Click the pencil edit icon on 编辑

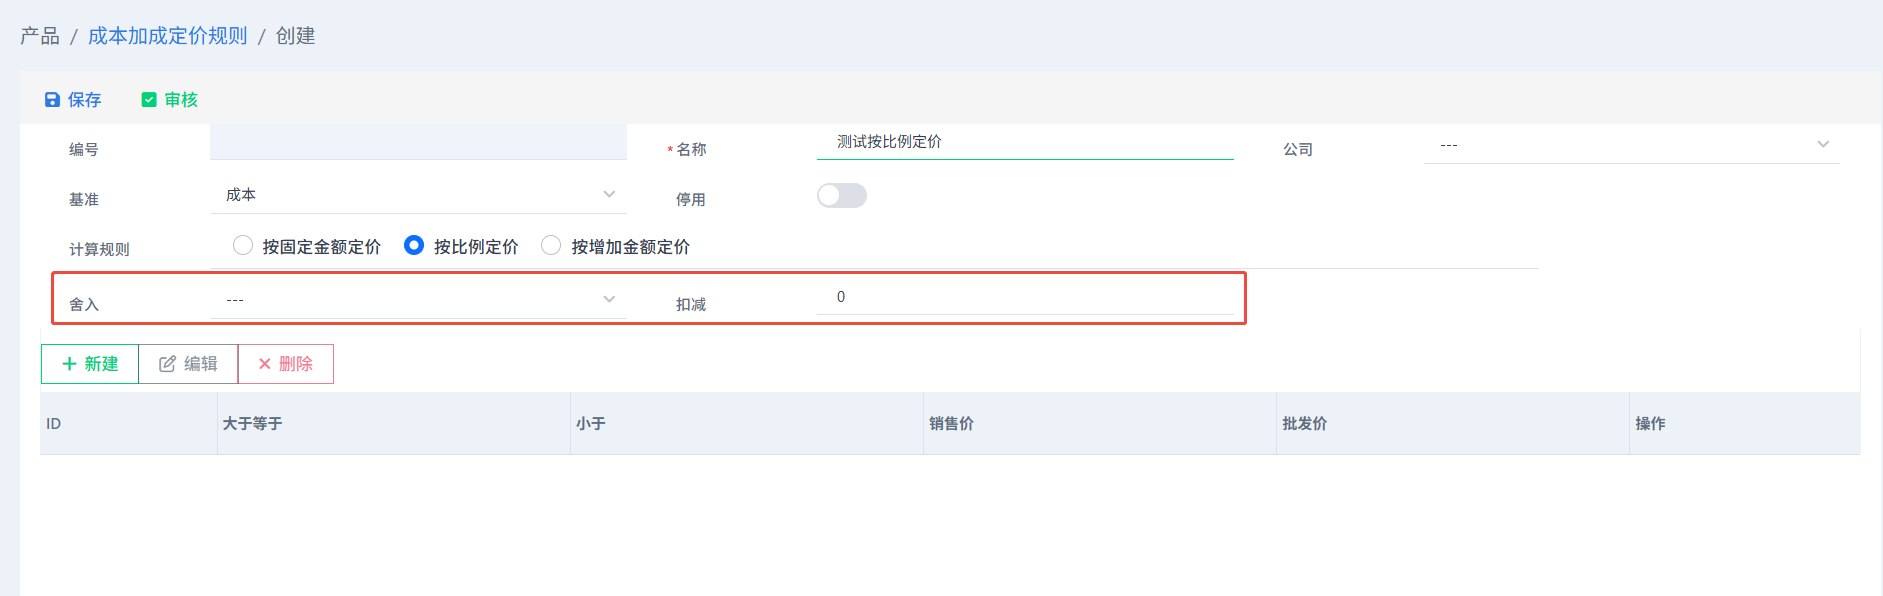[168, 364]
